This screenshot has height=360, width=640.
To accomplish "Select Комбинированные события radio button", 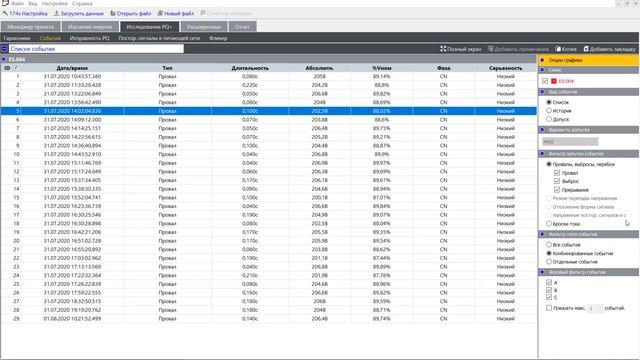I will pos(549,253).
